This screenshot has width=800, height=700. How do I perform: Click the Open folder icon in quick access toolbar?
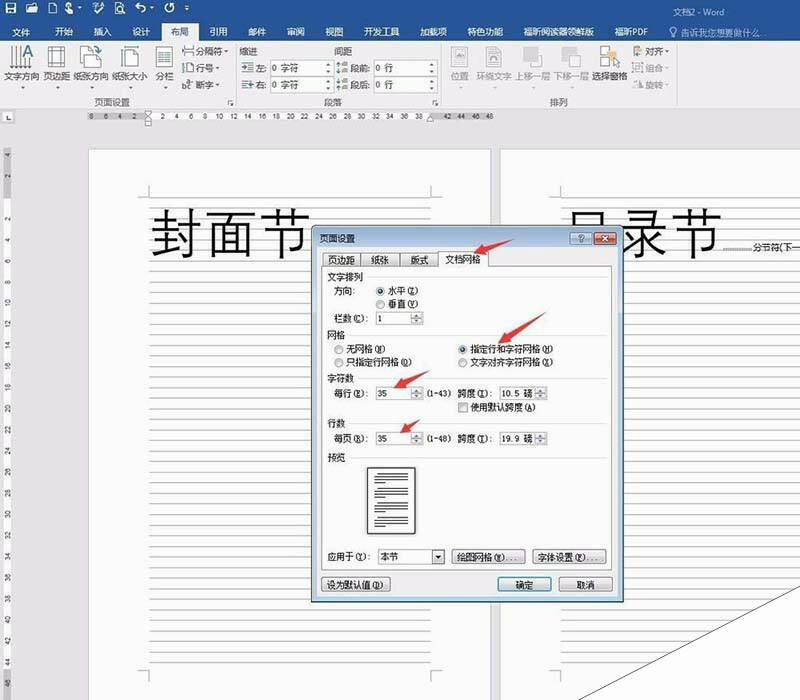pos(32,8)
